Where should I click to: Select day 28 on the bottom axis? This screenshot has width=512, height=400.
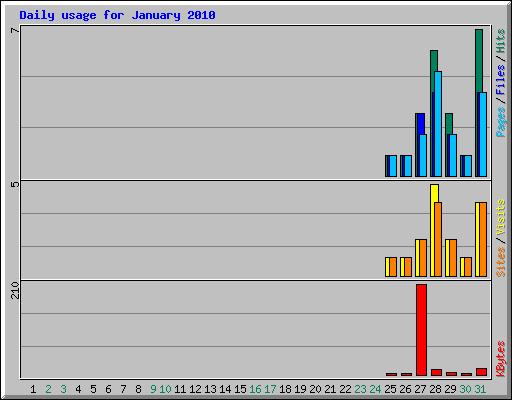(435, 389)
